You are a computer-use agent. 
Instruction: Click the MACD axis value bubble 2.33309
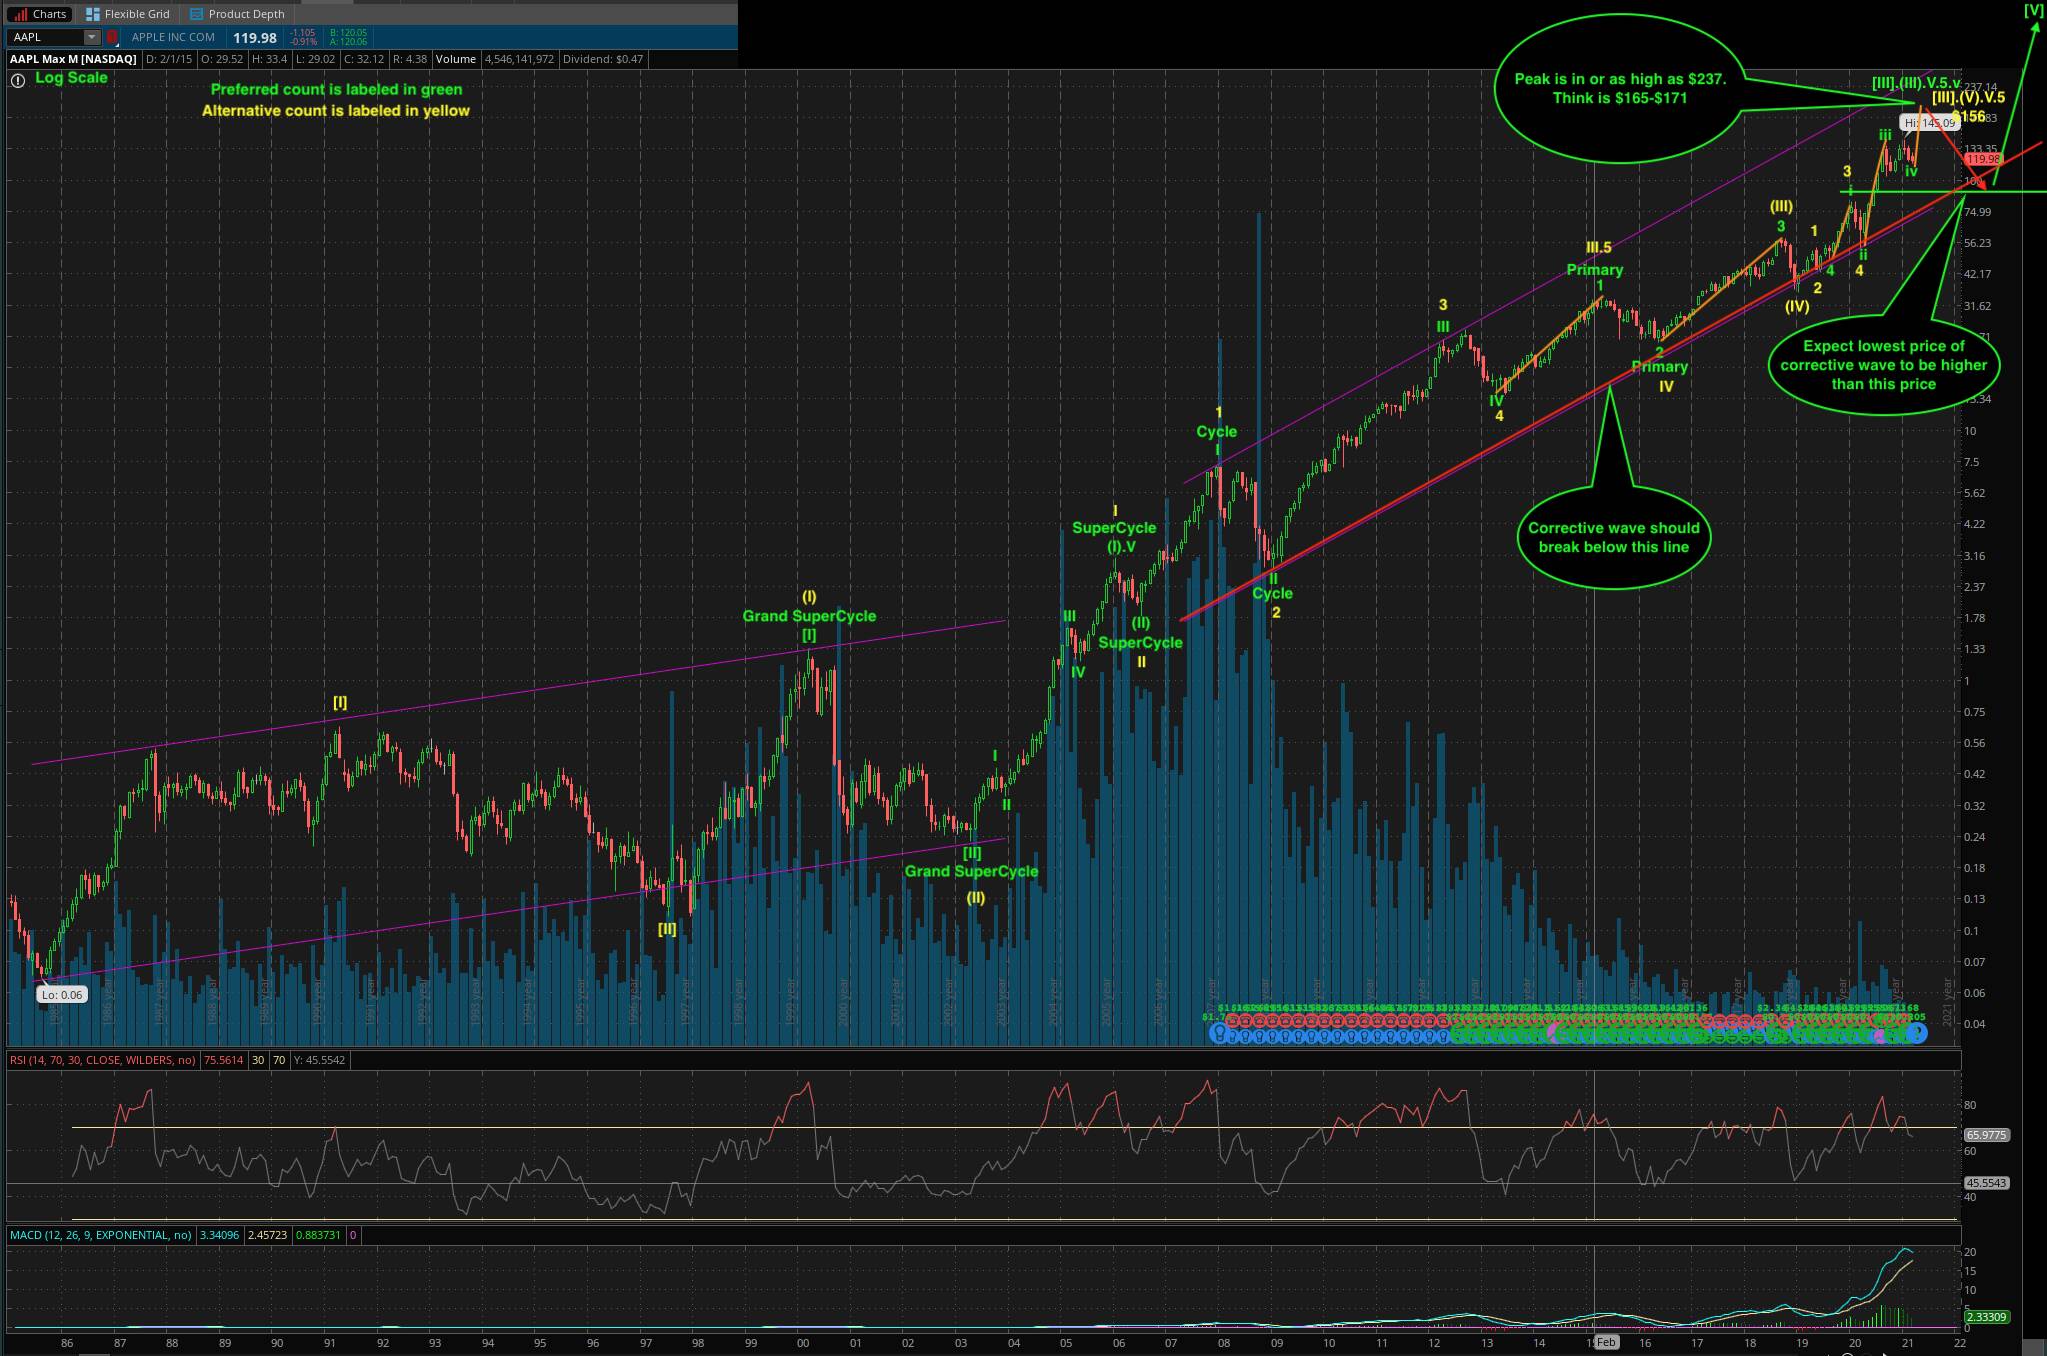point(1986,1317)
